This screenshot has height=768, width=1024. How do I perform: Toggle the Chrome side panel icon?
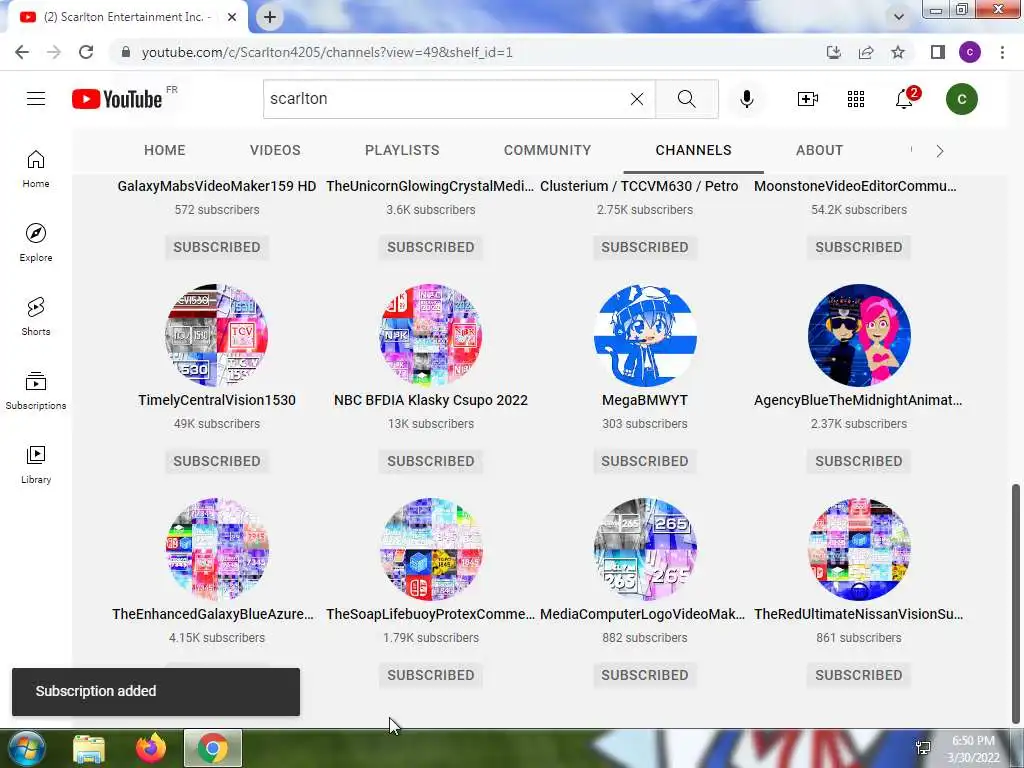pyautogui.click(x=938, y=52)
